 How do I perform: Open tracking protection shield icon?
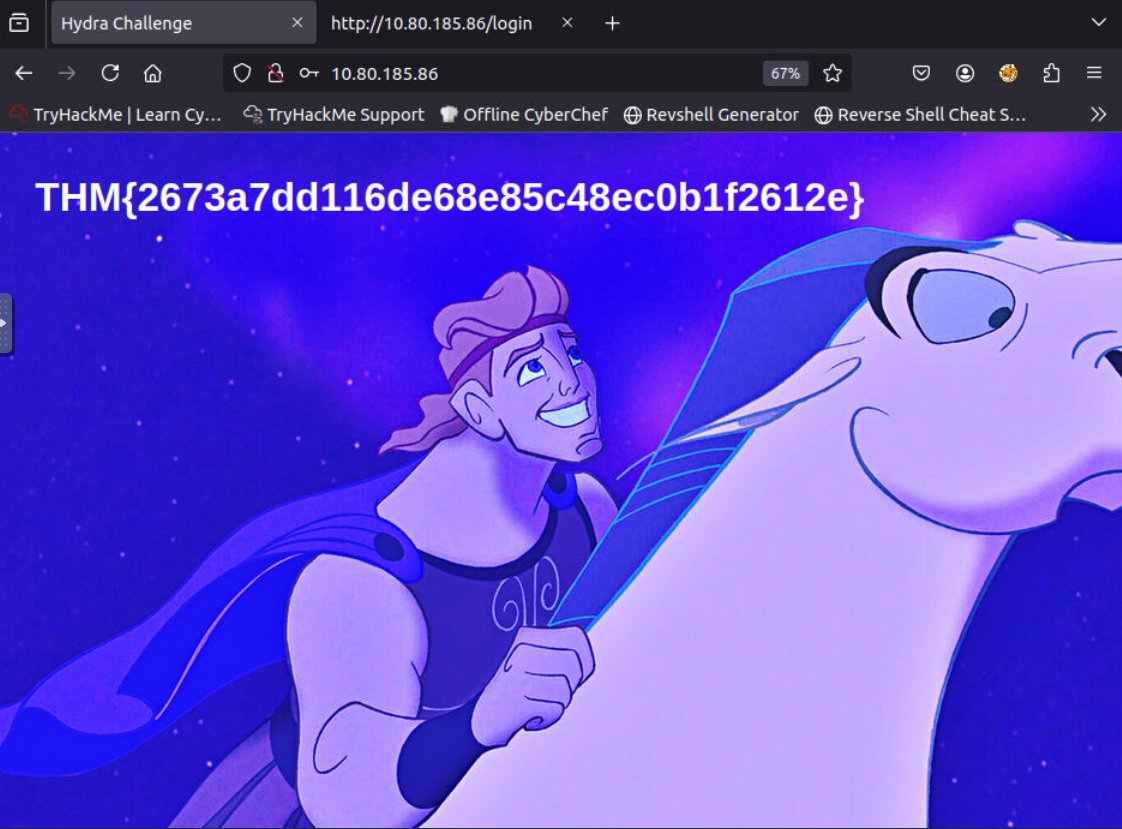pos(242,73)
